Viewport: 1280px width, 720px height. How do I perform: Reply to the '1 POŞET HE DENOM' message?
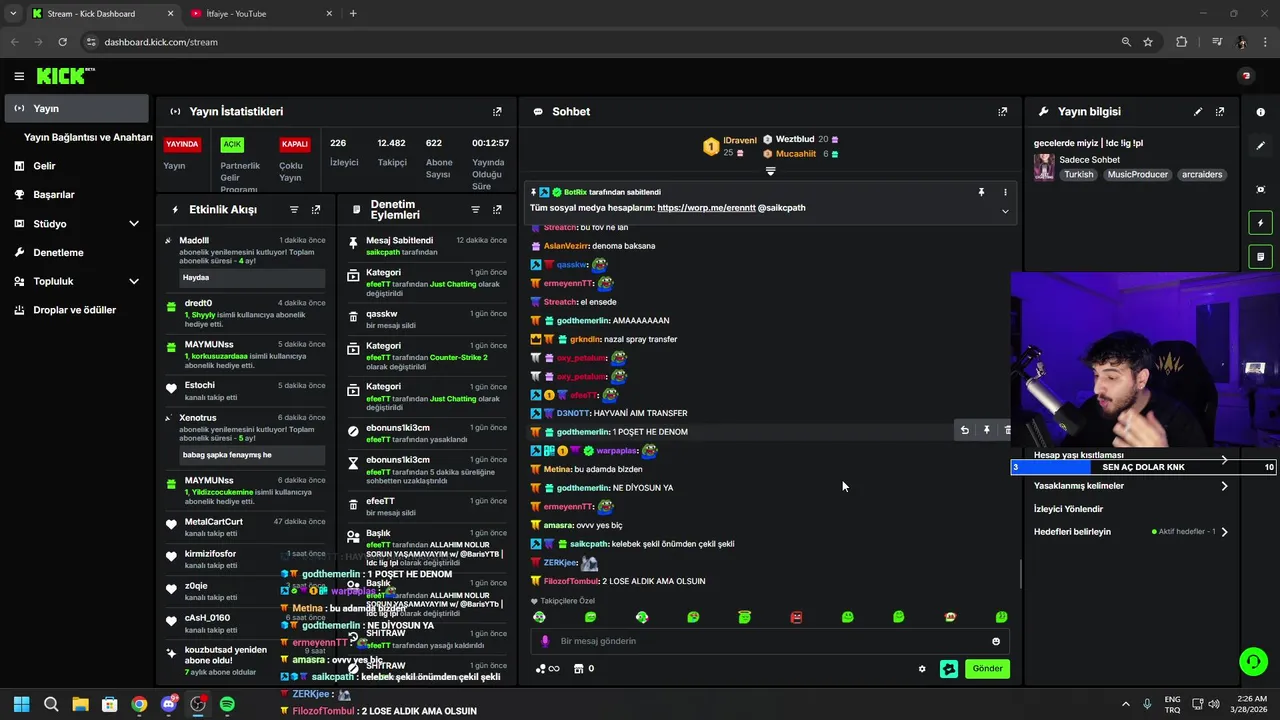click(x=965, y=430)
